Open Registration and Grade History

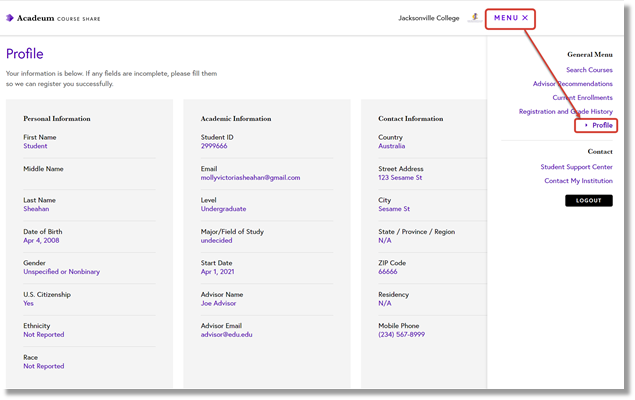click(x=565, y=112)
